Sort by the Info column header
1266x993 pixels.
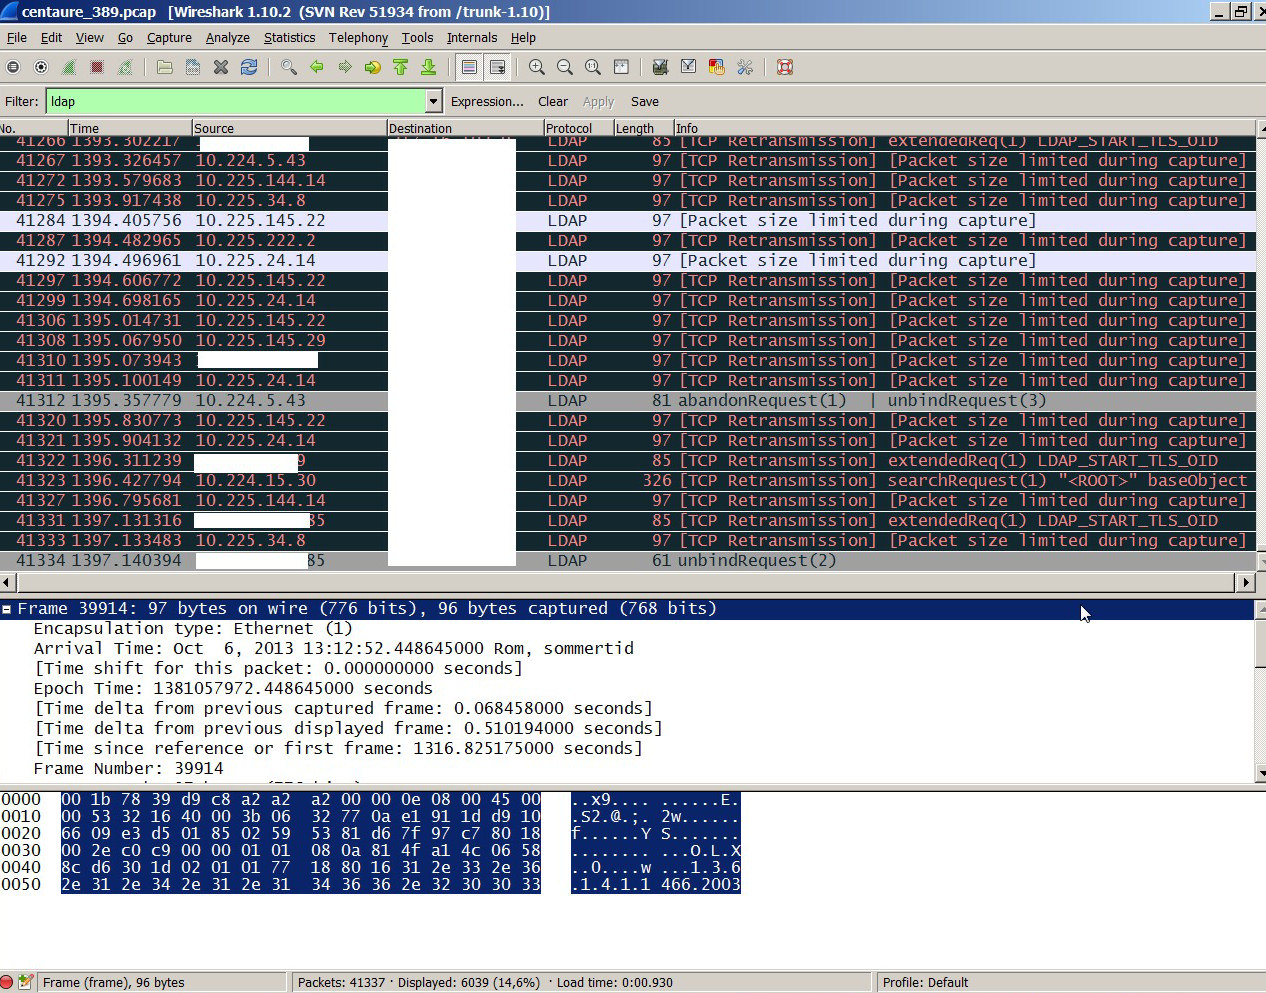(x=964, y=128)
